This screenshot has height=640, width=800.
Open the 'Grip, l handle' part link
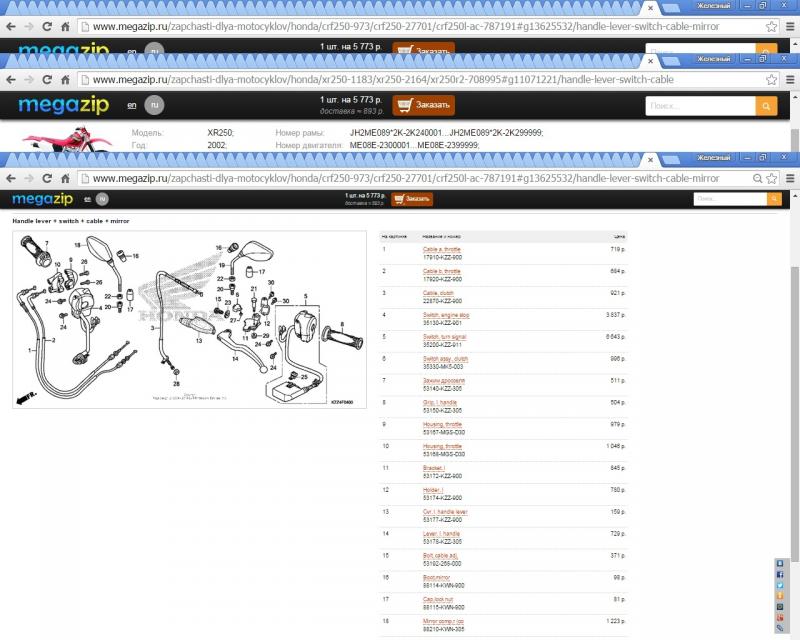(x=440, y=403)
